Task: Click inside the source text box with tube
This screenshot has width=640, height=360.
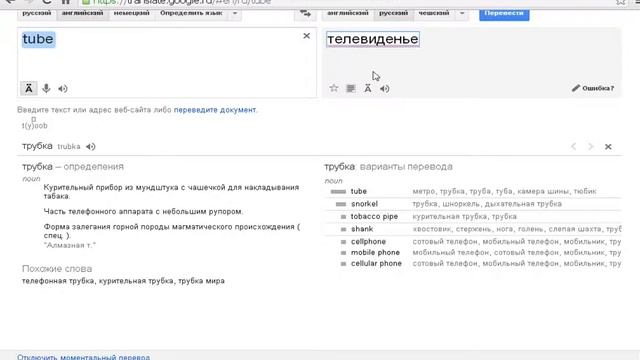Action: 167,62
